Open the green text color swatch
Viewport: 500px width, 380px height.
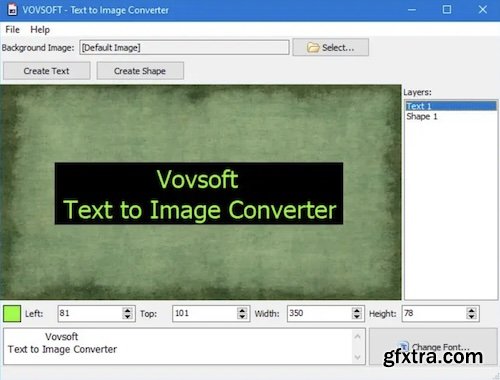[x=12, y=313]
